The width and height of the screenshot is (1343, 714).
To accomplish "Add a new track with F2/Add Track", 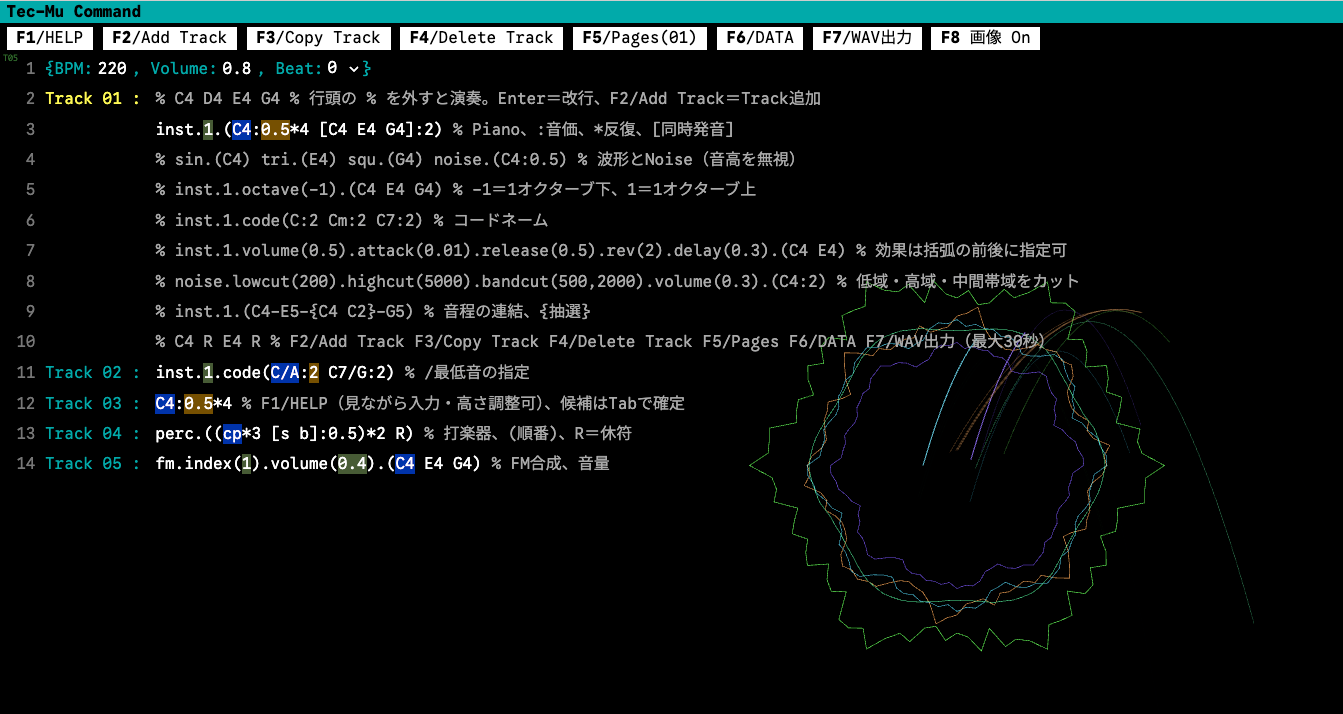I will pos(170,38).
